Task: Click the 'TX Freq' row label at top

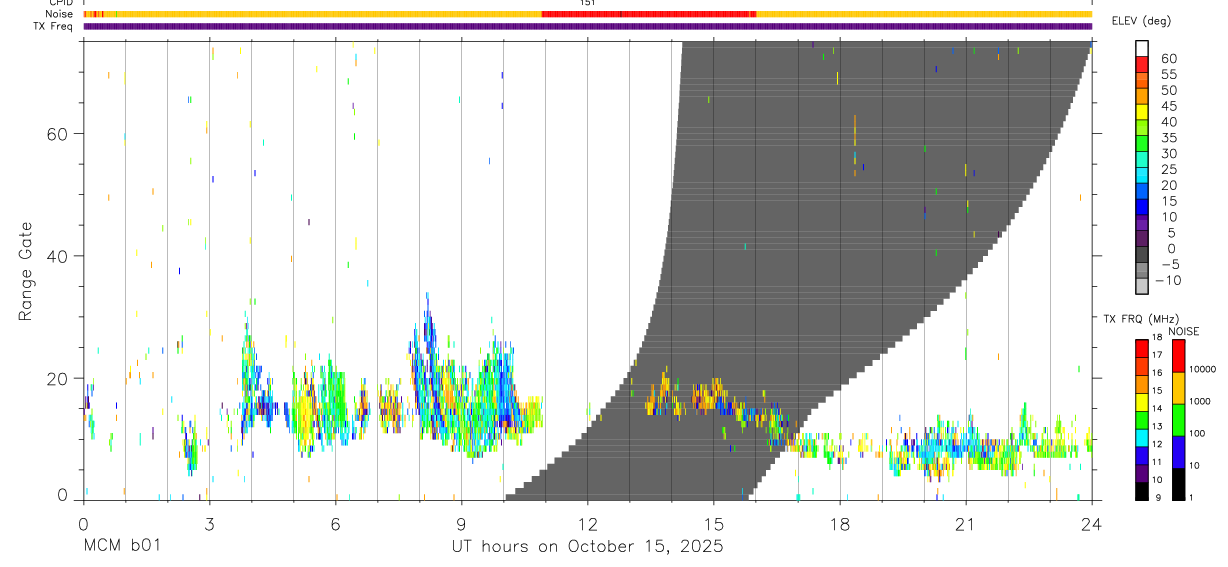Action: click(55, 26)
